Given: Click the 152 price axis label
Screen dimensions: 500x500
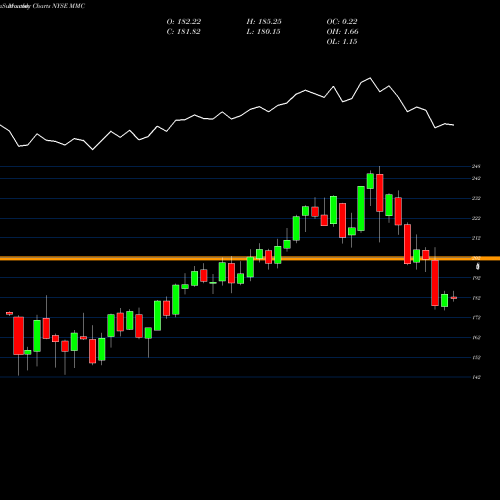Looking at the screenshot, I should [476, 357].
